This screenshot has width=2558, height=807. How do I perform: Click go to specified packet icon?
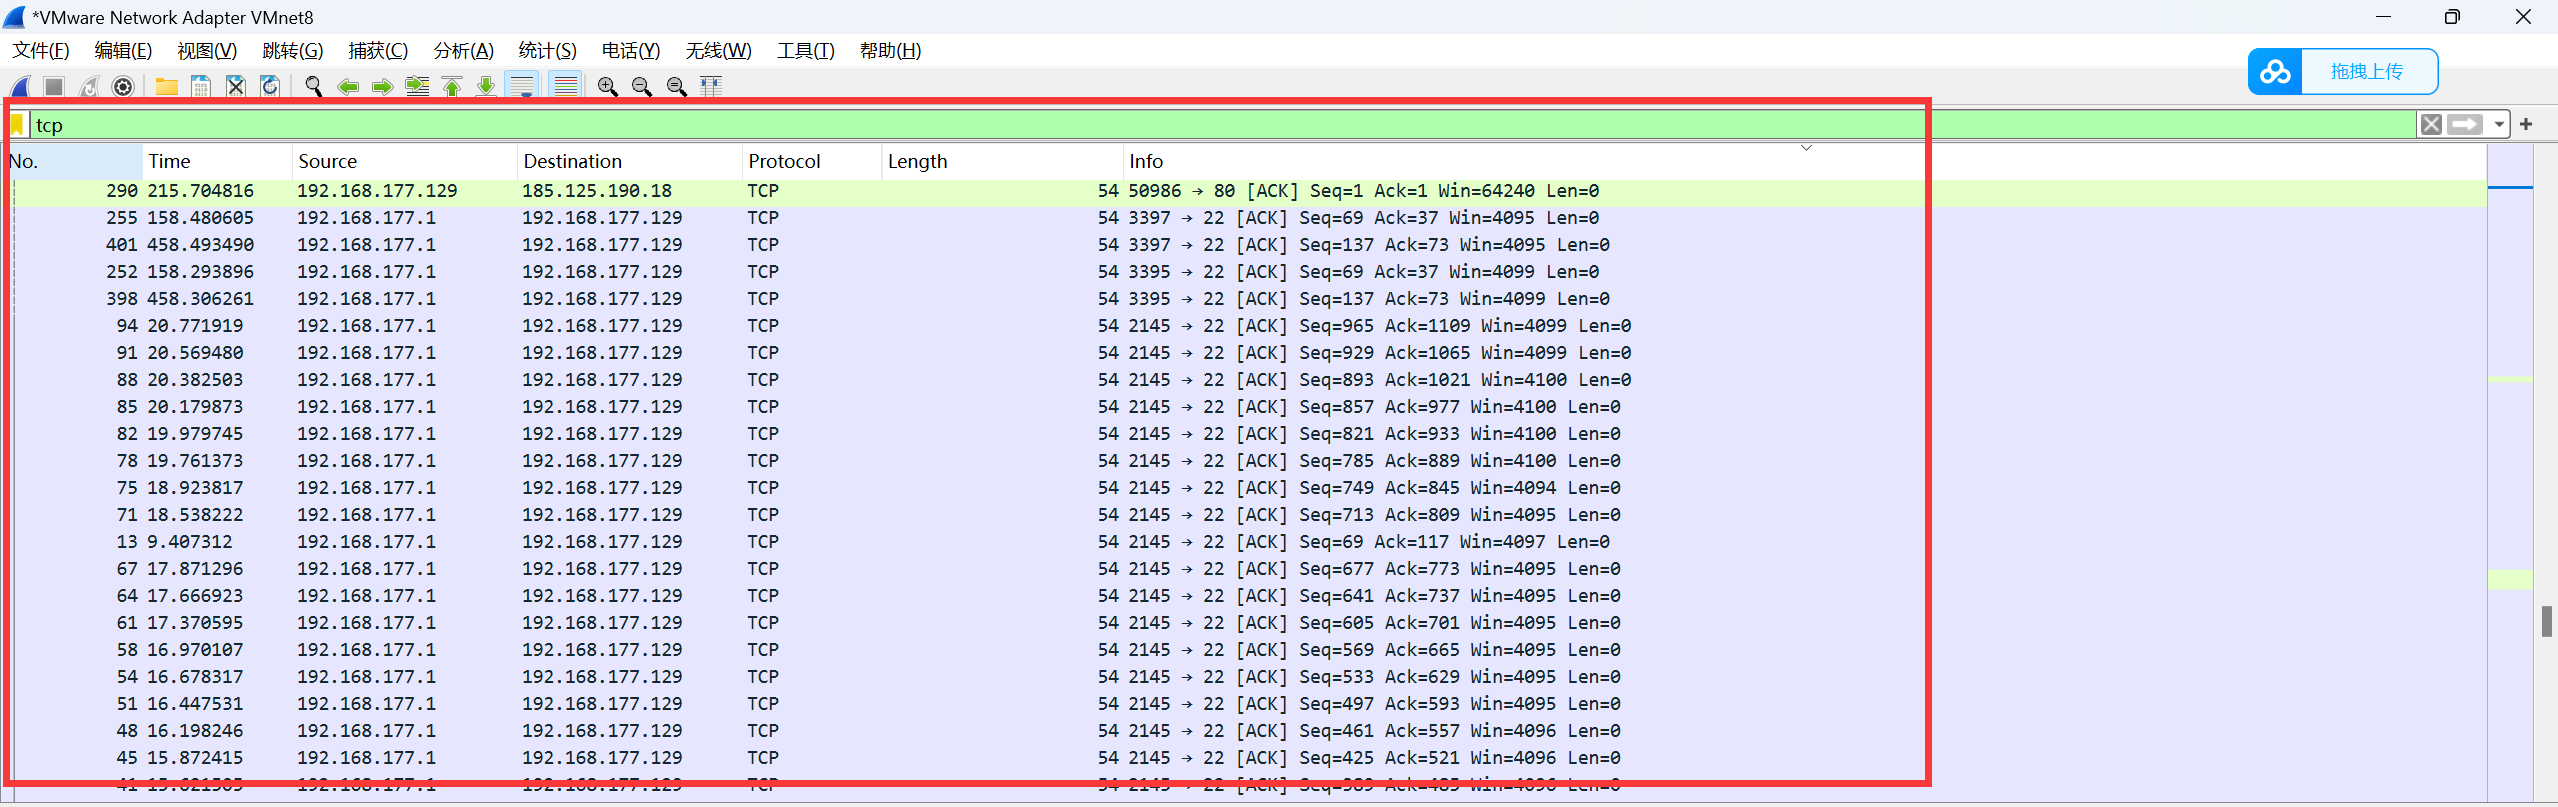point(417,87)
